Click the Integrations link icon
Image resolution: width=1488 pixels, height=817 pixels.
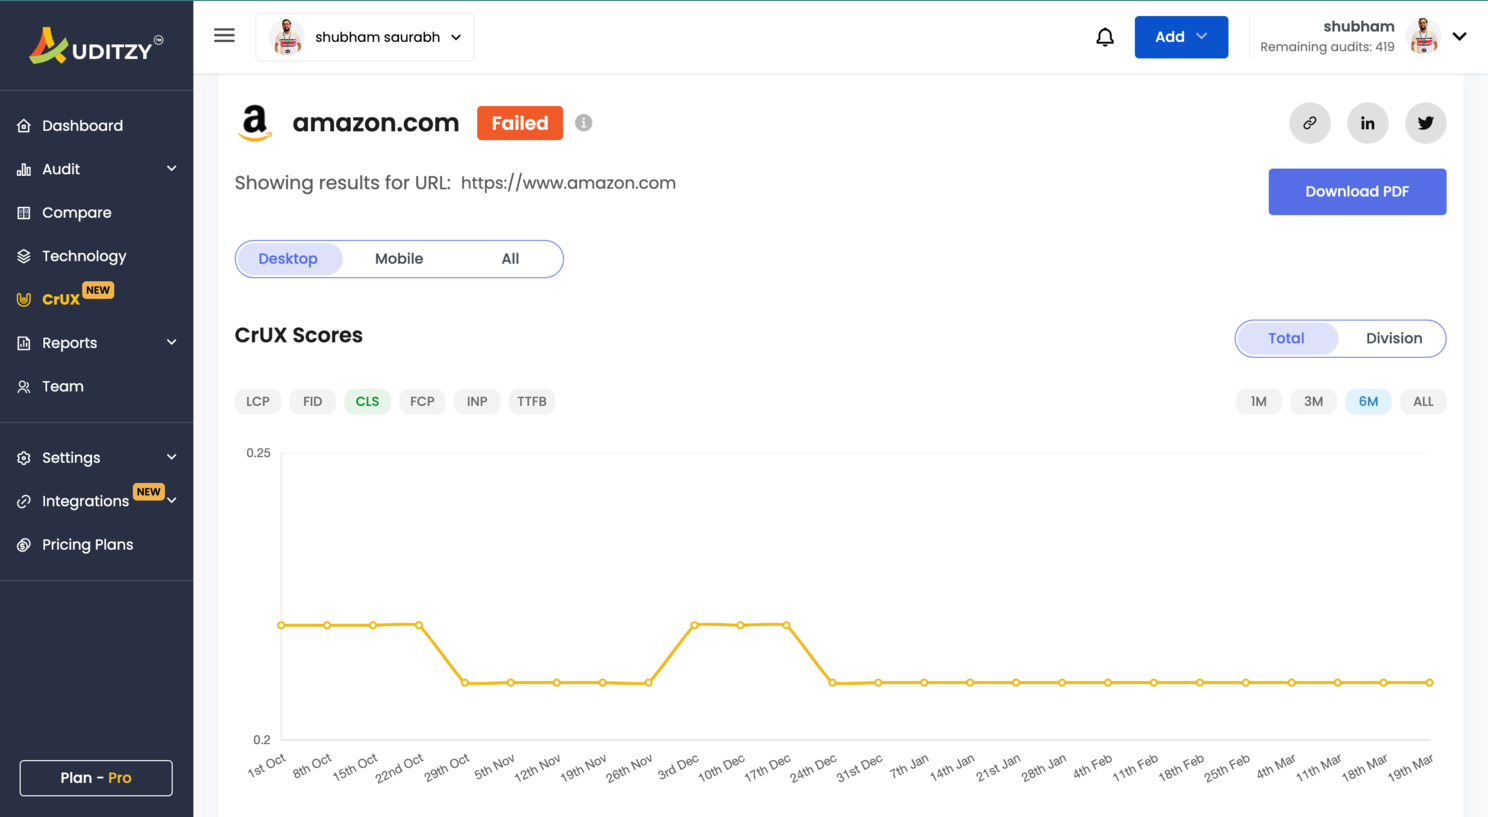point(24,501)
